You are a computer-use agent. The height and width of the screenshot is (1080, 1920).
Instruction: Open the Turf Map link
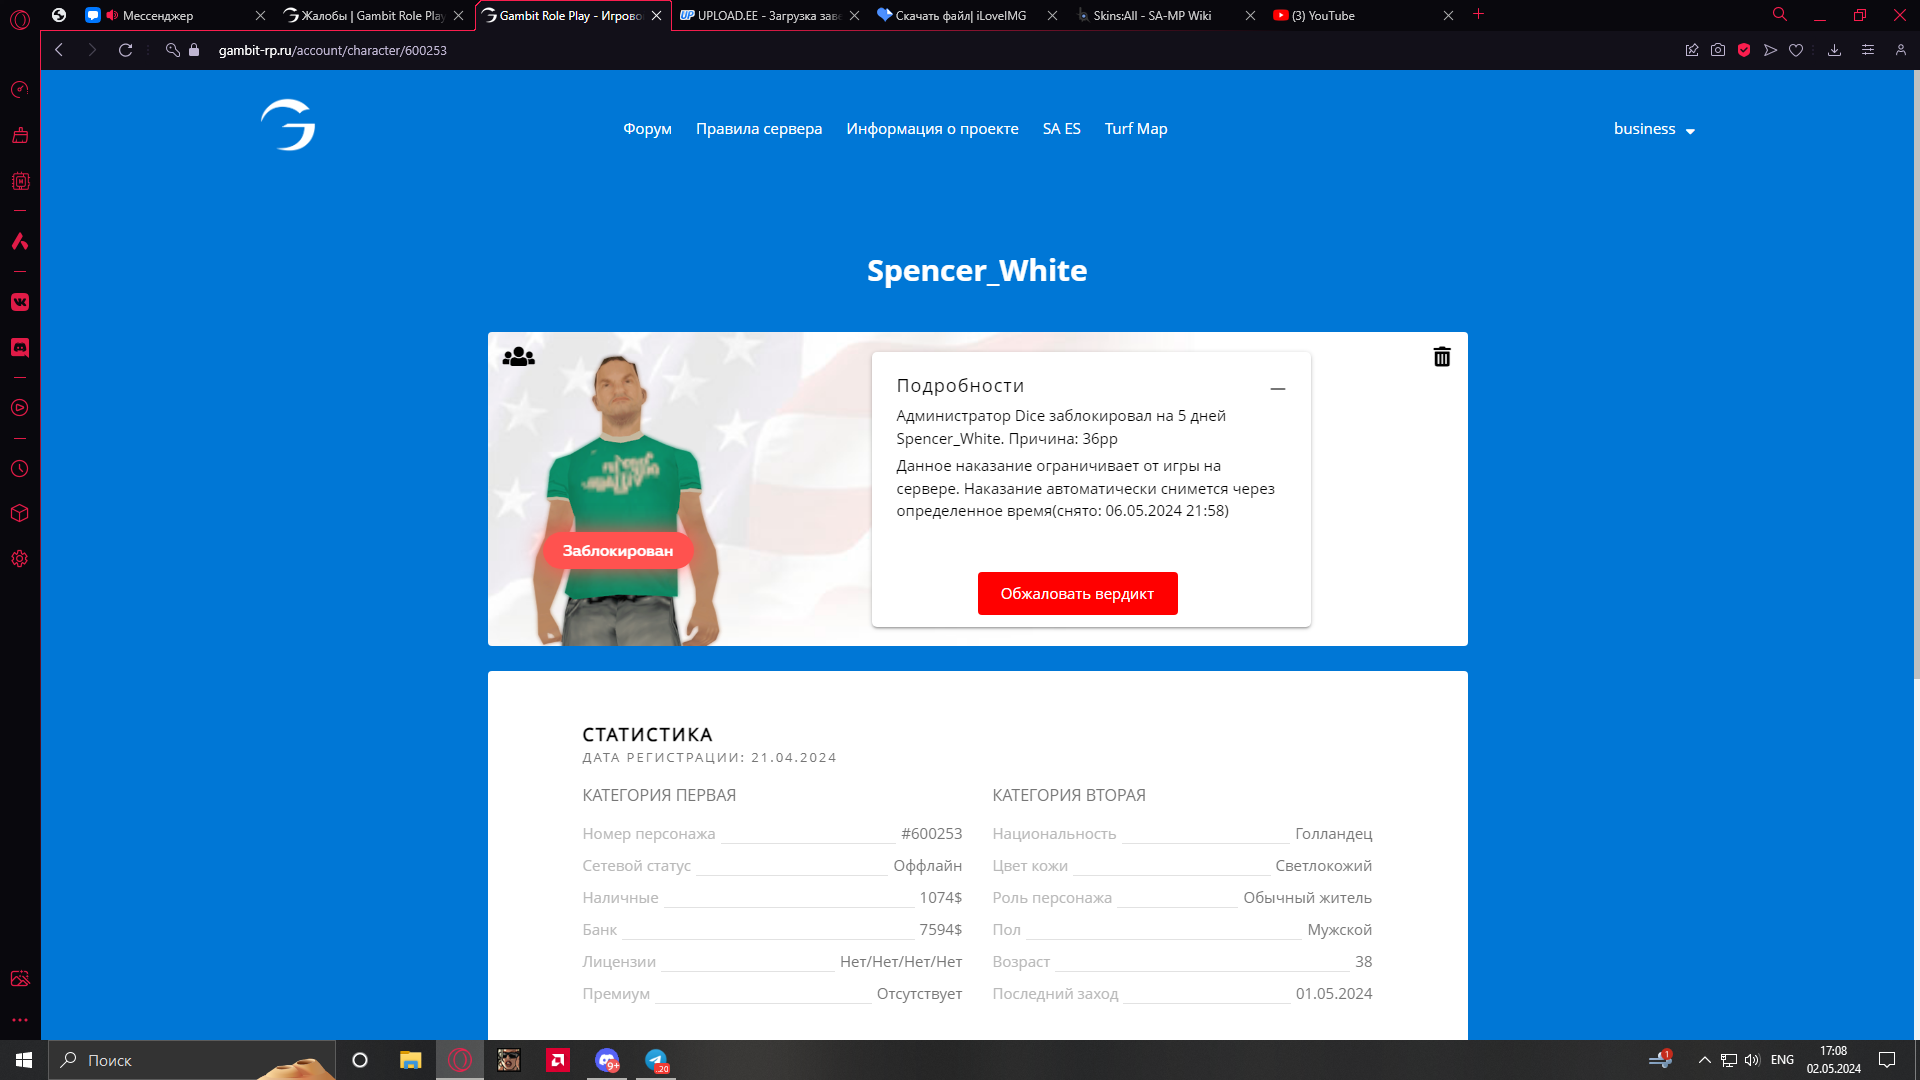click(1135, 129)
